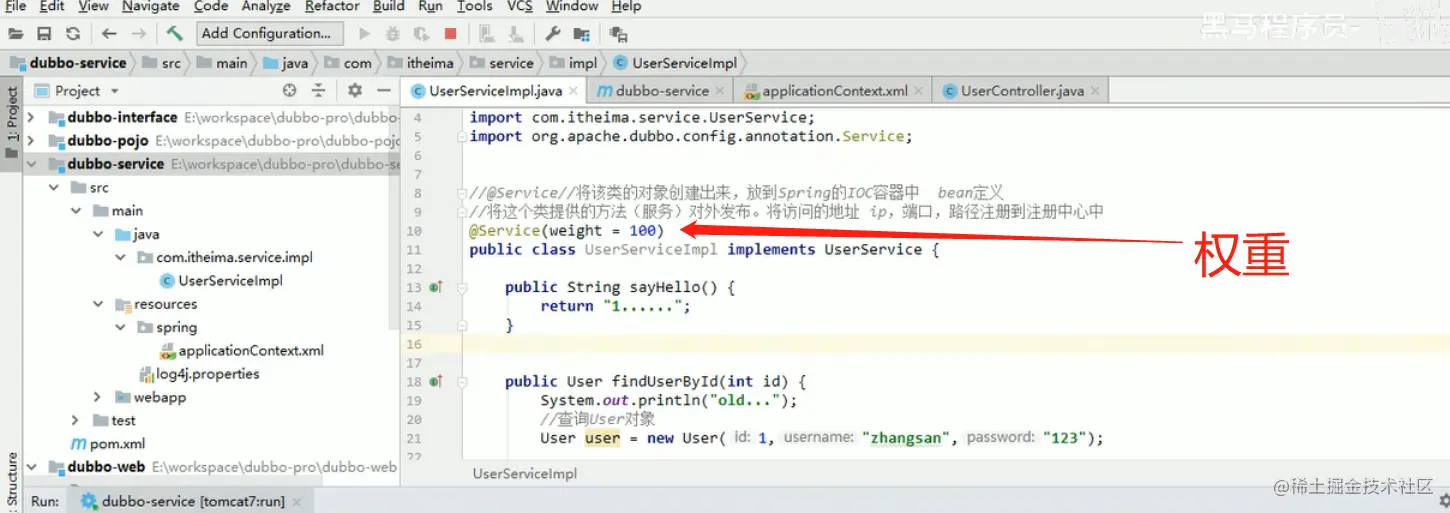Toggle the 1: Project tool window stripe
Screen dimensions: 1450x513
11,122
